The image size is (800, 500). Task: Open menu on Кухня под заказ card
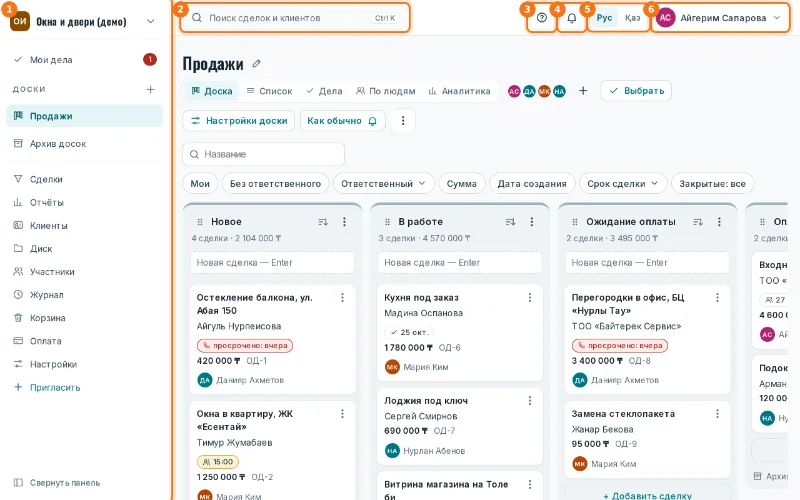tap(530, 297)
